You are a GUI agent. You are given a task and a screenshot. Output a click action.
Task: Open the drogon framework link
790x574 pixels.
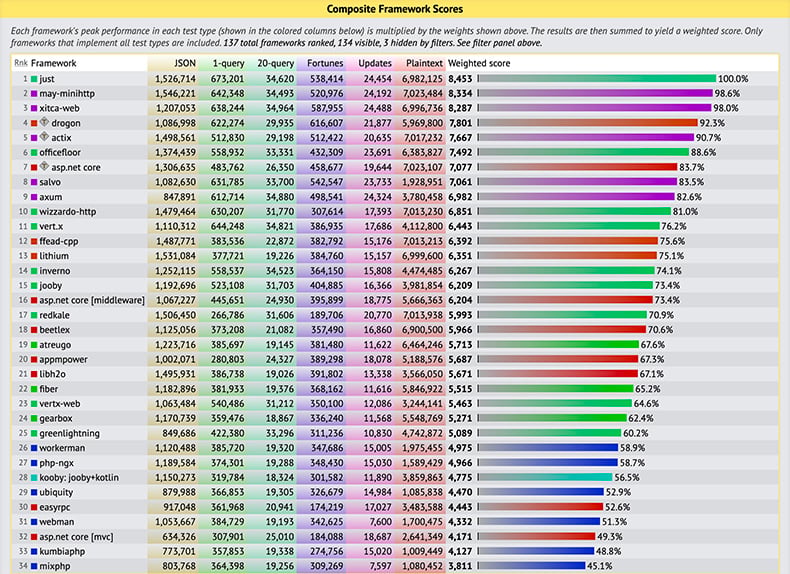[x=65, y=123]
